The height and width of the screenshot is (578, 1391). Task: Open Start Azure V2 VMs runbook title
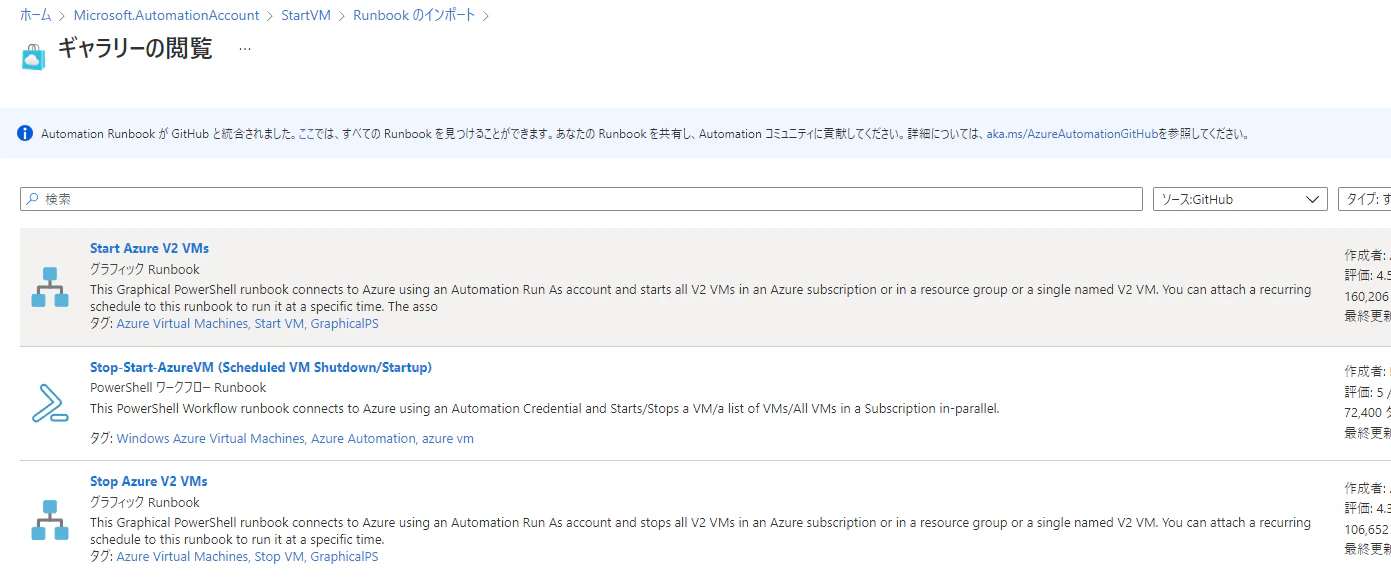pos(149,248)
